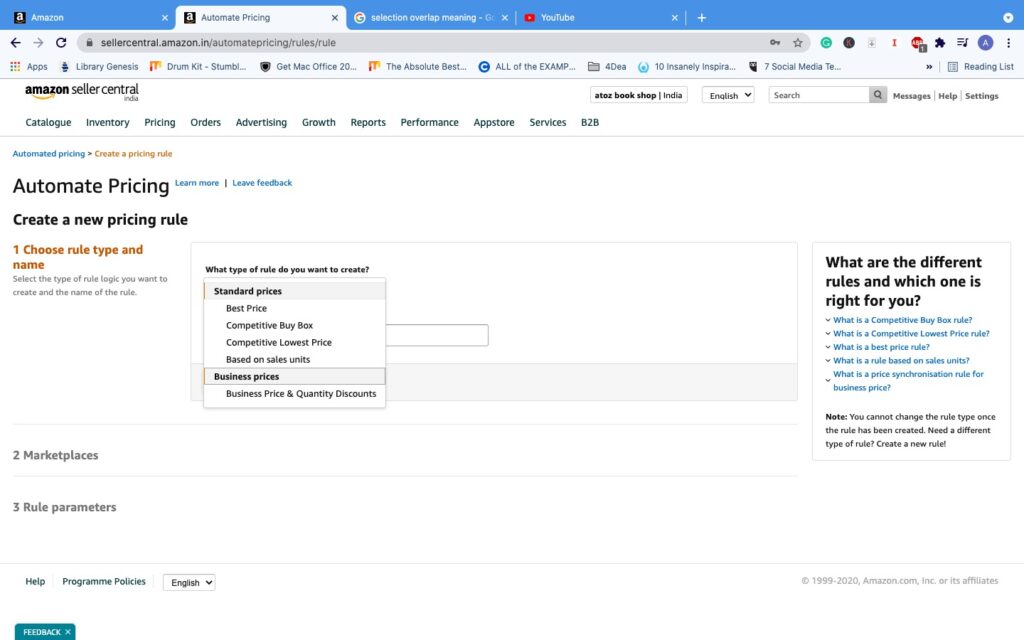Viewport: 1024px width, 640px height.
Task: Open Chrome's three-dot menu icon
Action: tap(1008, 42)
